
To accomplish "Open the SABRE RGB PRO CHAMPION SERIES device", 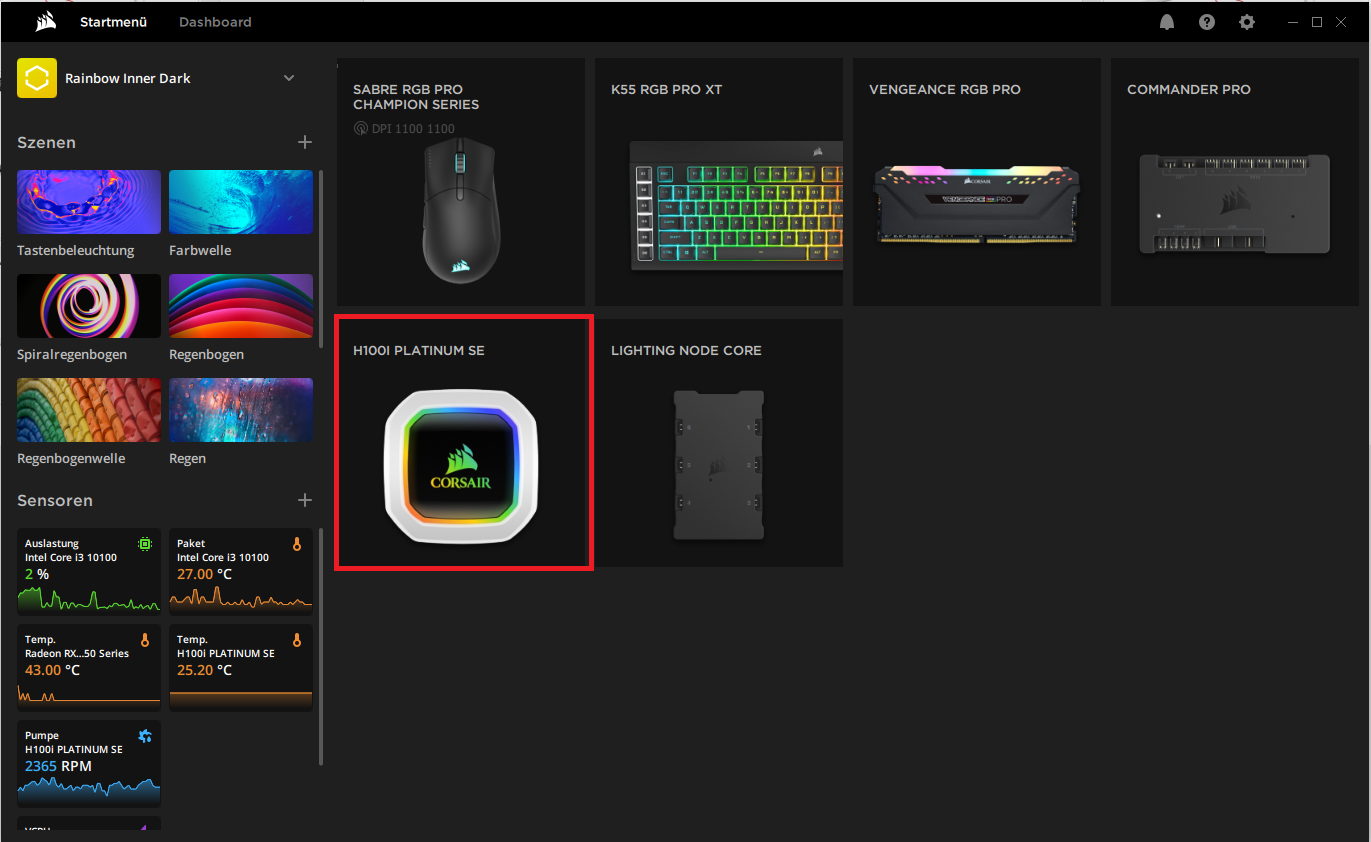I will tap(461, 182).
